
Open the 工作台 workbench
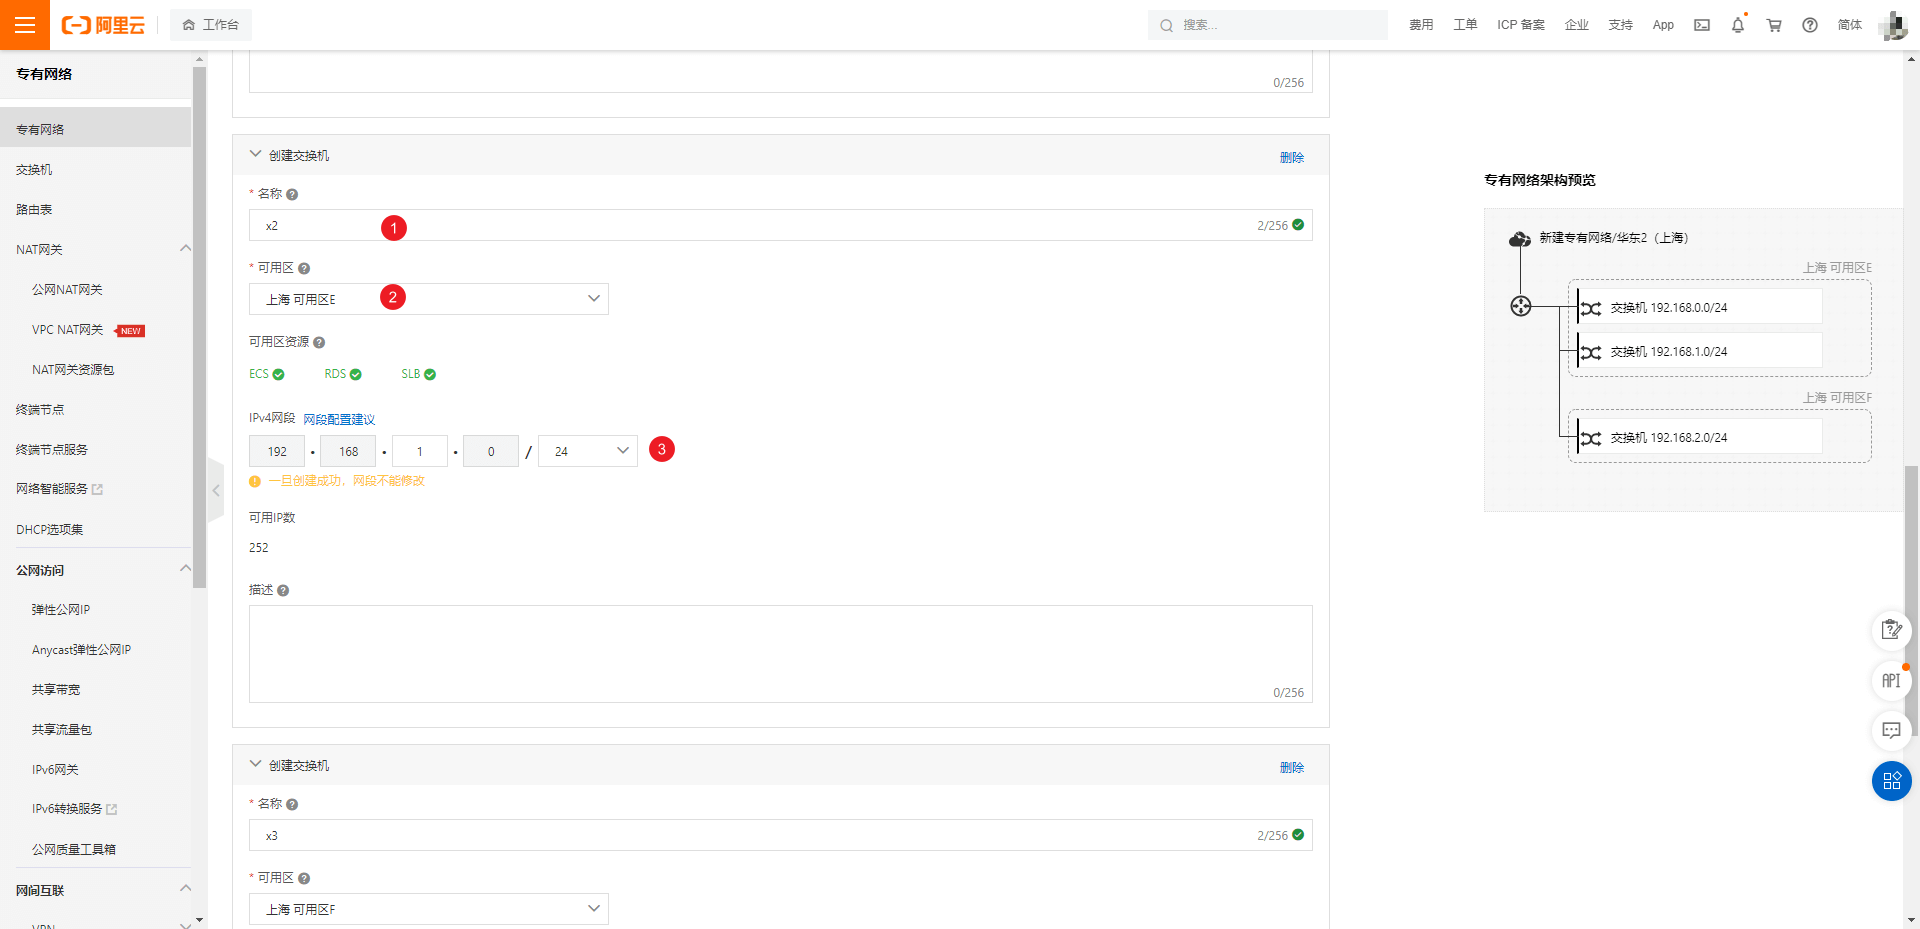click(211, 25)
